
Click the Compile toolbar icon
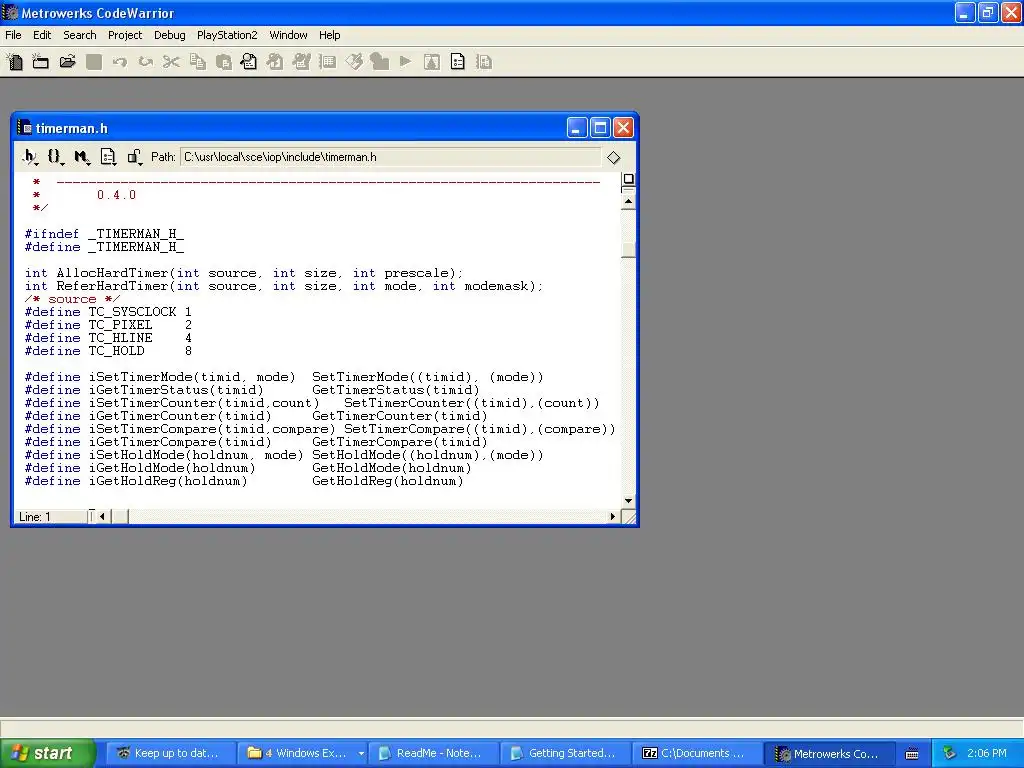275,62
